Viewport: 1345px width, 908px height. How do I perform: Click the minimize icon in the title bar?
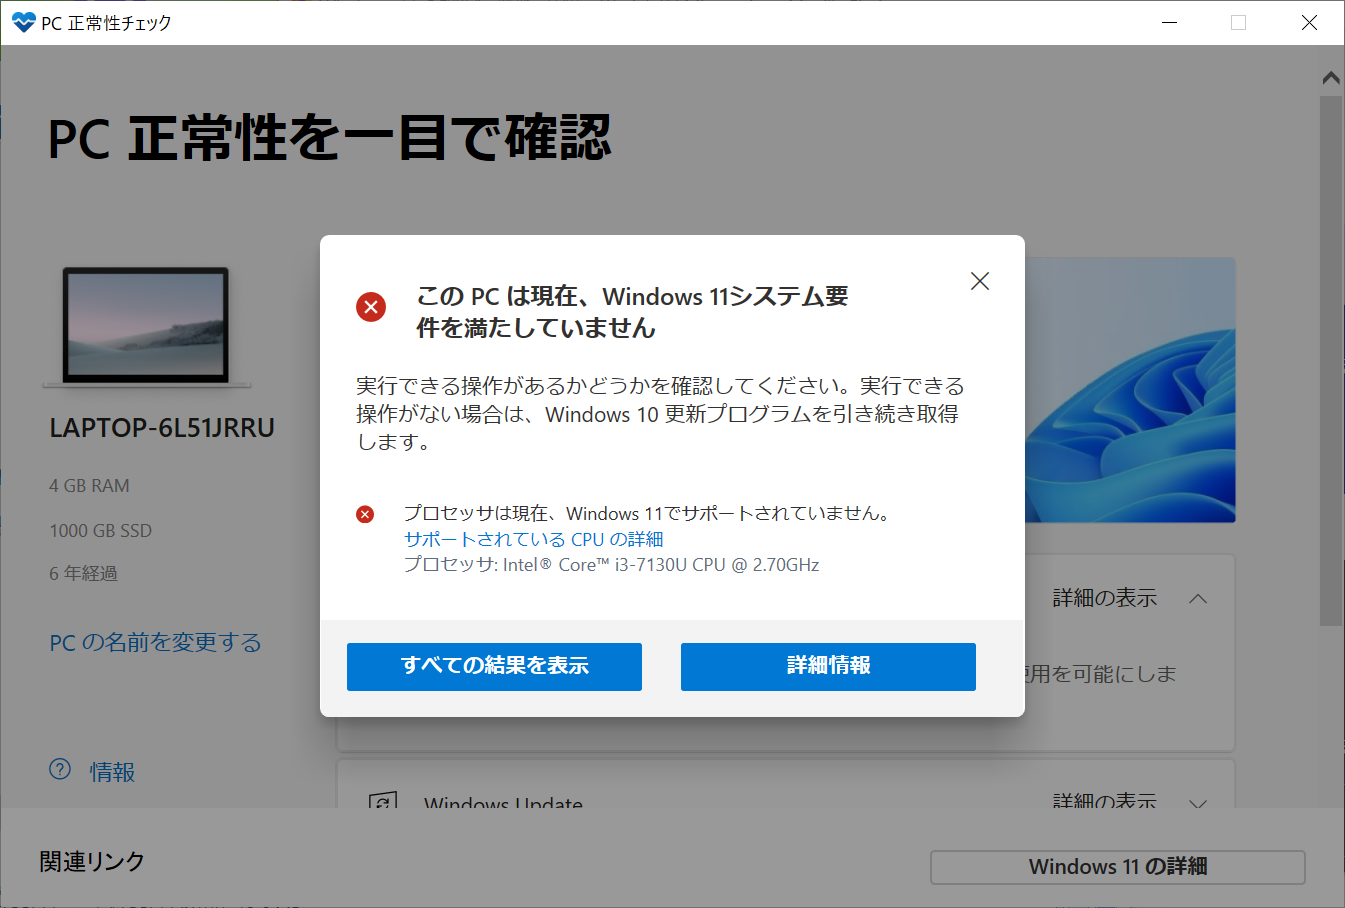1169,21
